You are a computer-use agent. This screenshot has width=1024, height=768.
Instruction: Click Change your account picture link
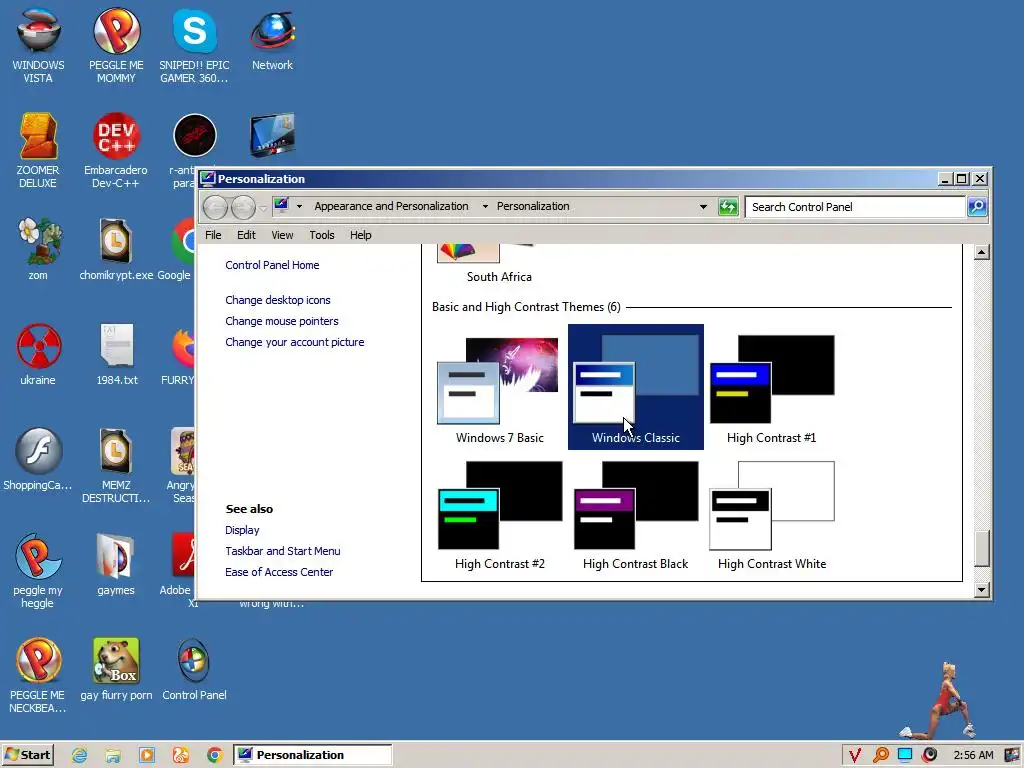click(295, 342)
